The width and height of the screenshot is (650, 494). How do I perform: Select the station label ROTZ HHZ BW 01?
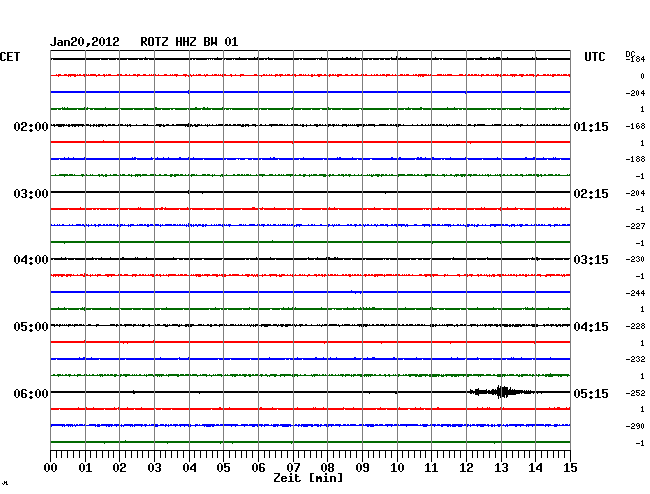pos(189,42)
